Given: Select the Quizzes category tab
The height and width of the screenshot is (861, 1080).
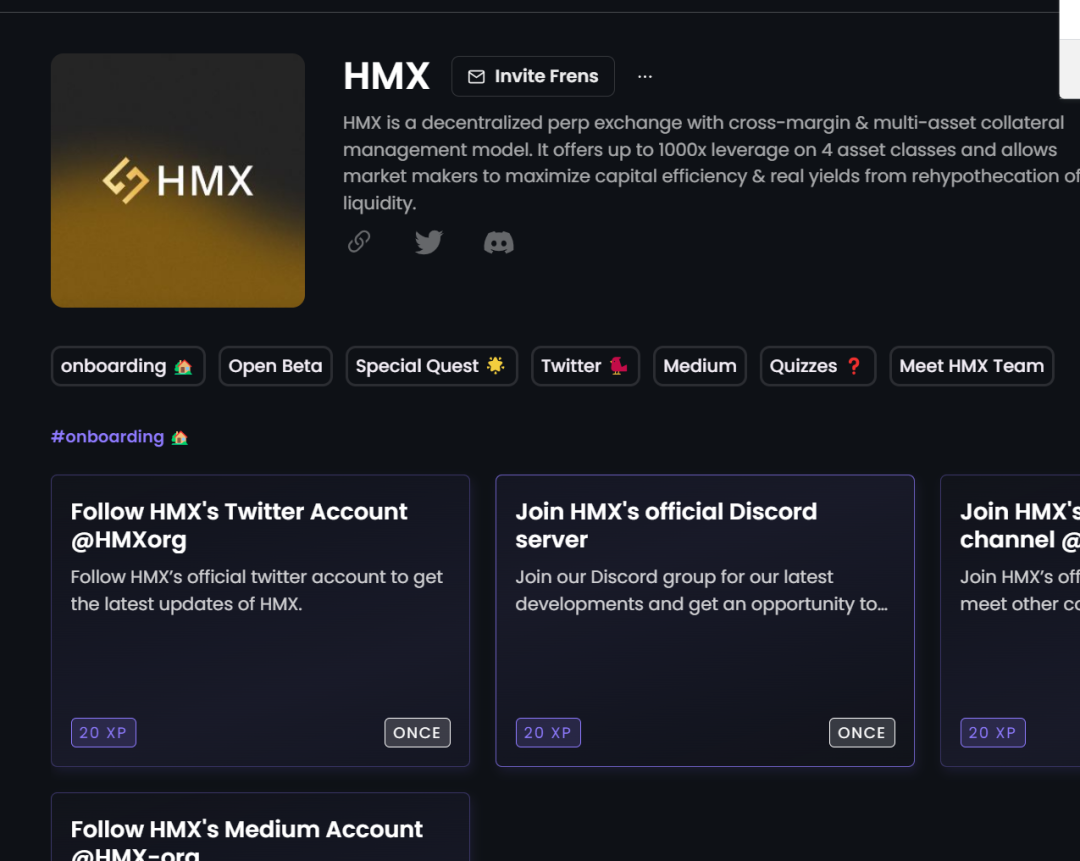Looking at the screenshot, I should click(818, 366).
